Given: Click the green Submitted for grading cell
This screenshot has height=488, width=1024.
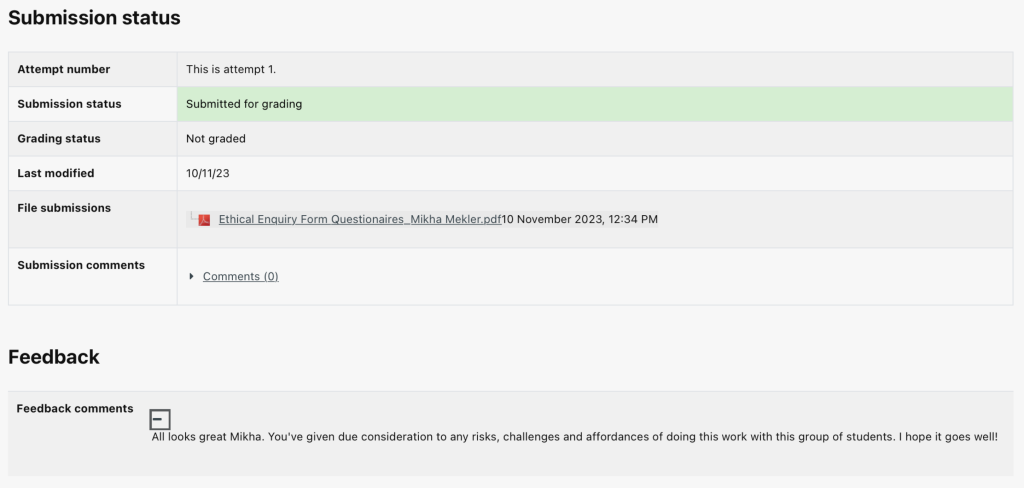Looking at the screenshot, I should coord(594,104).
